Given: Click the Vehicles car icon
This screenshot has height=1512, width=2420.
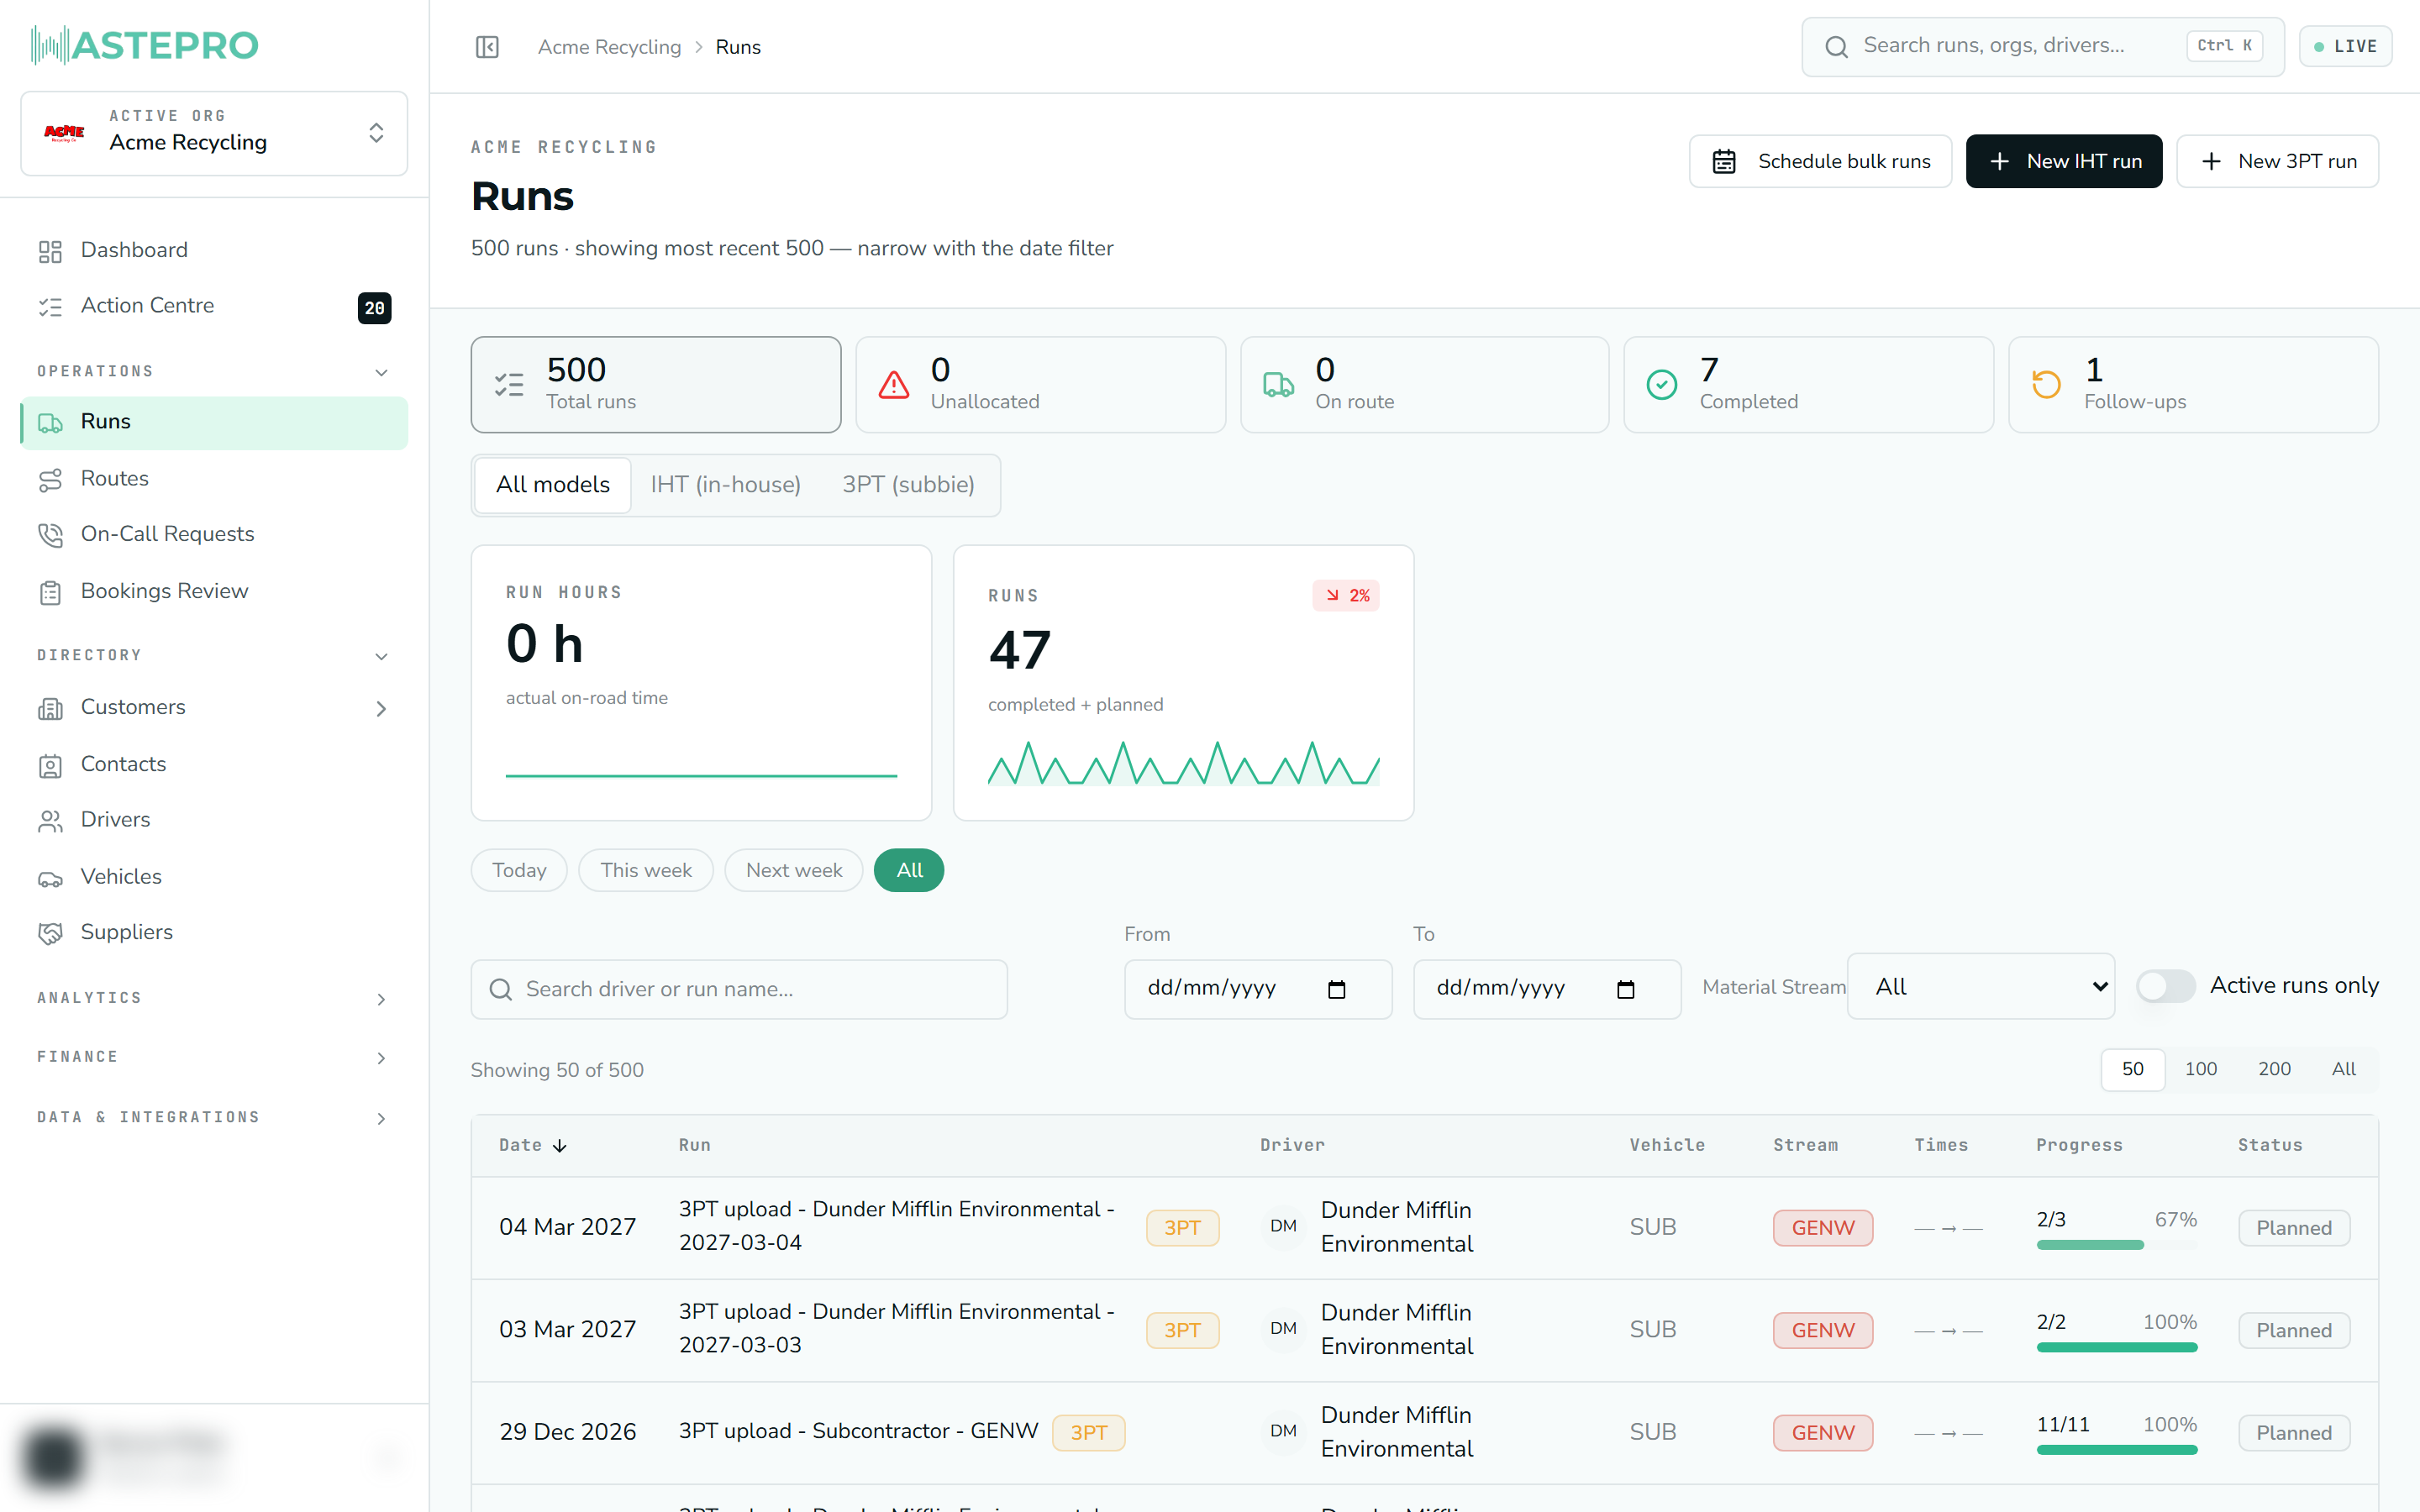Looking at the screenshot, I should (50, 878).
